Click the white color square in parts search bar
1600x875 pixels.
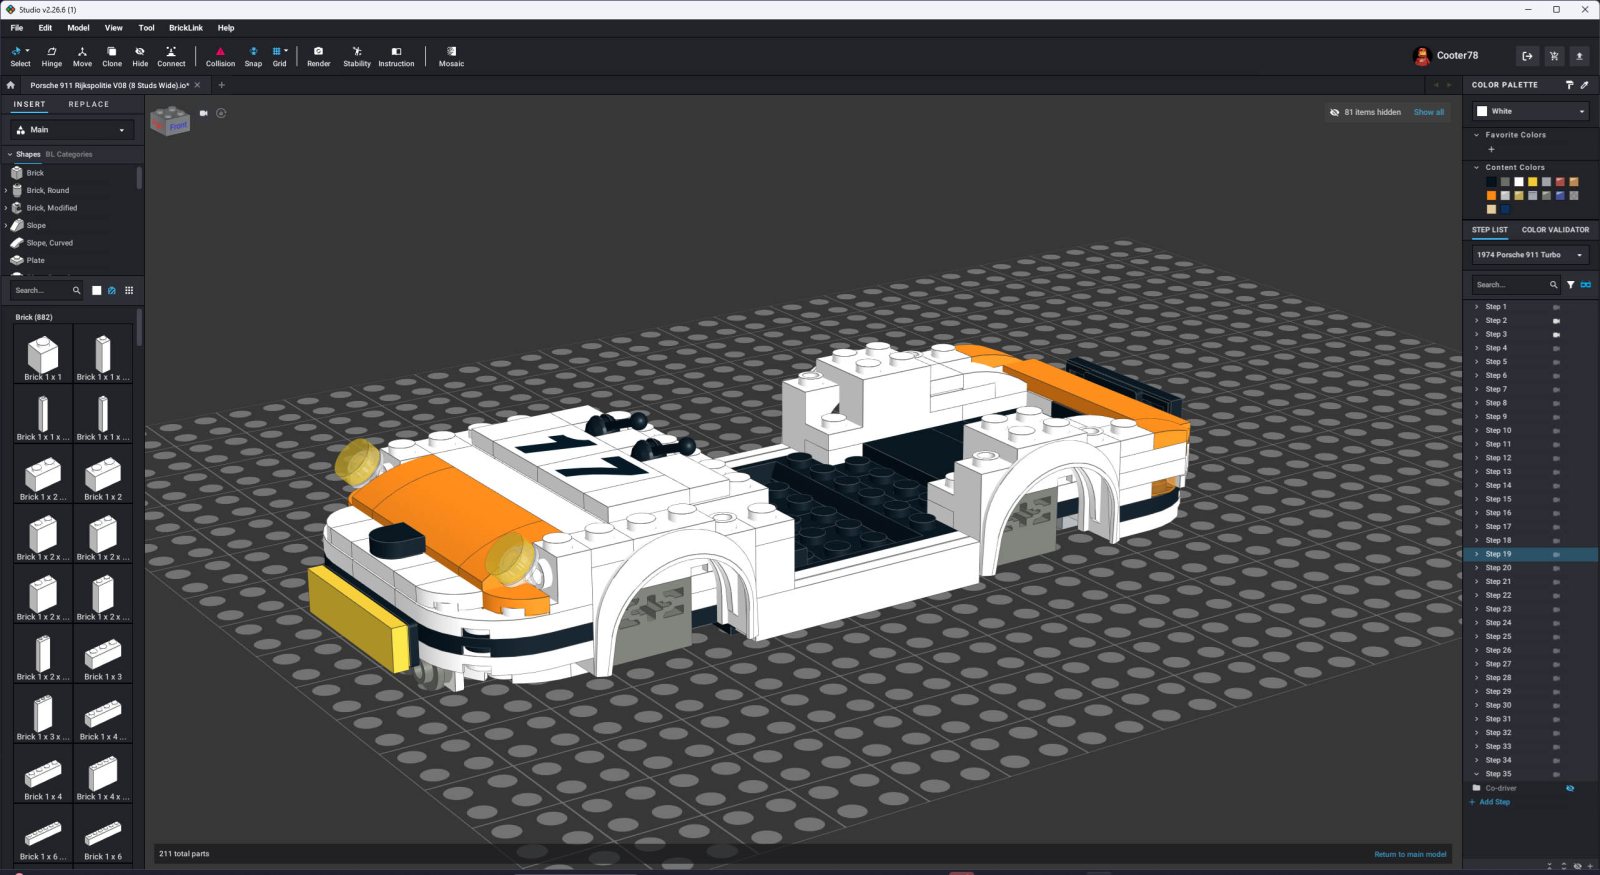tap(96, 290)
